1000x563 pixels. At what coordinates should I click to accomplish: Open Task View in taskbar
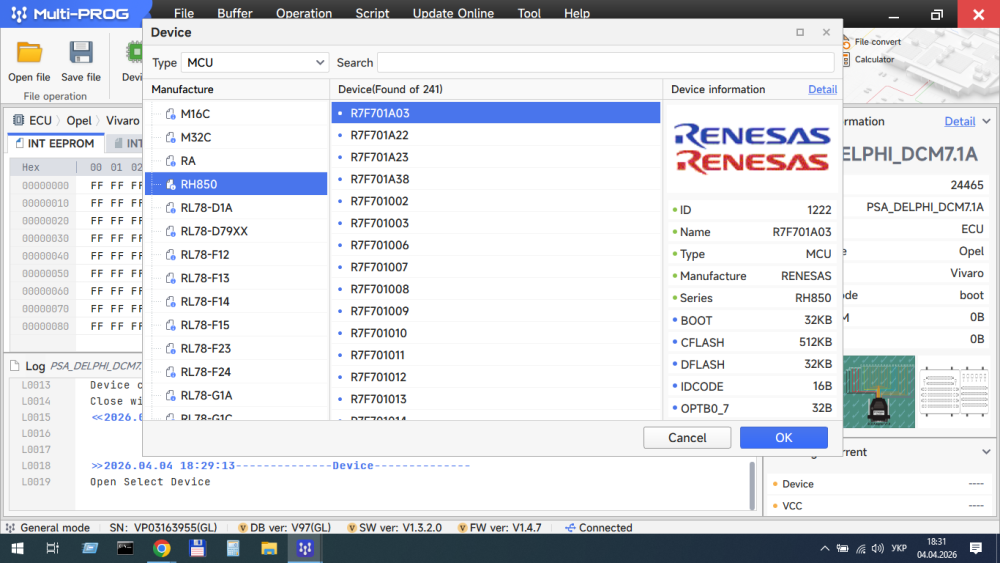[52, 548]
